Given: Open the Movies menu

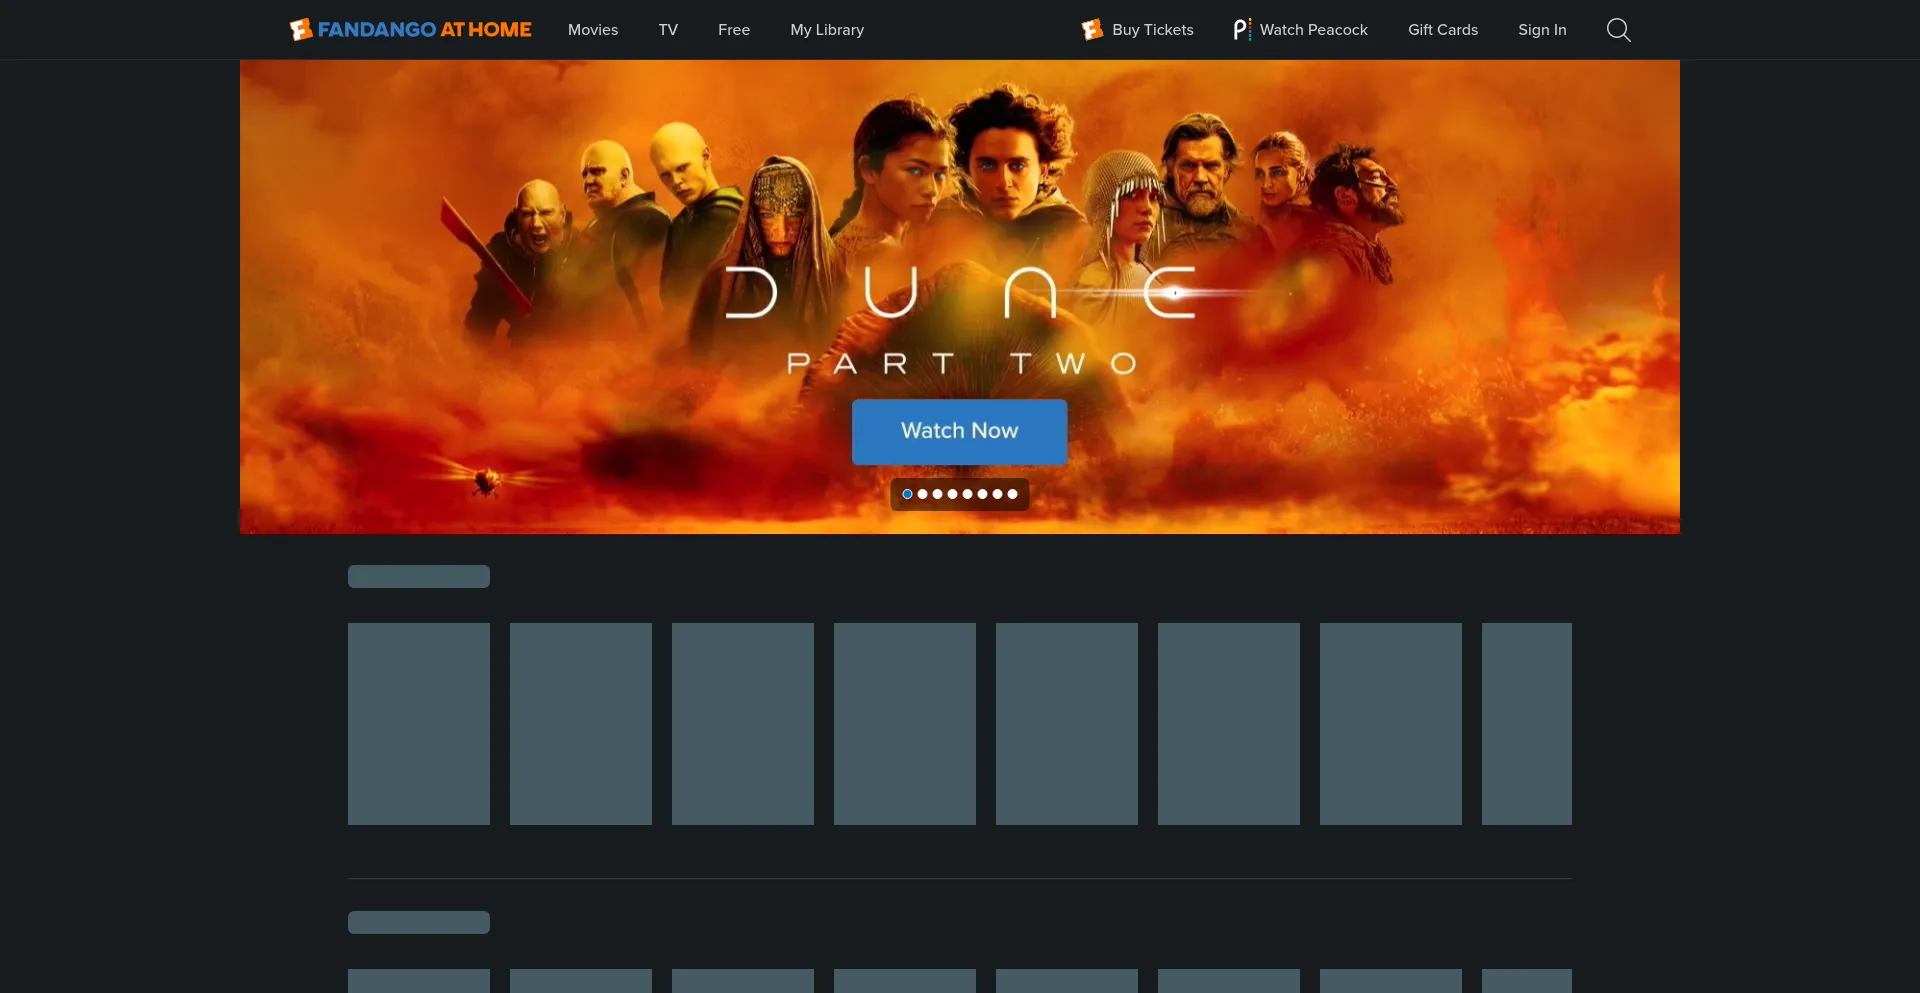Looking at the screenshot, I should [593, 30].
